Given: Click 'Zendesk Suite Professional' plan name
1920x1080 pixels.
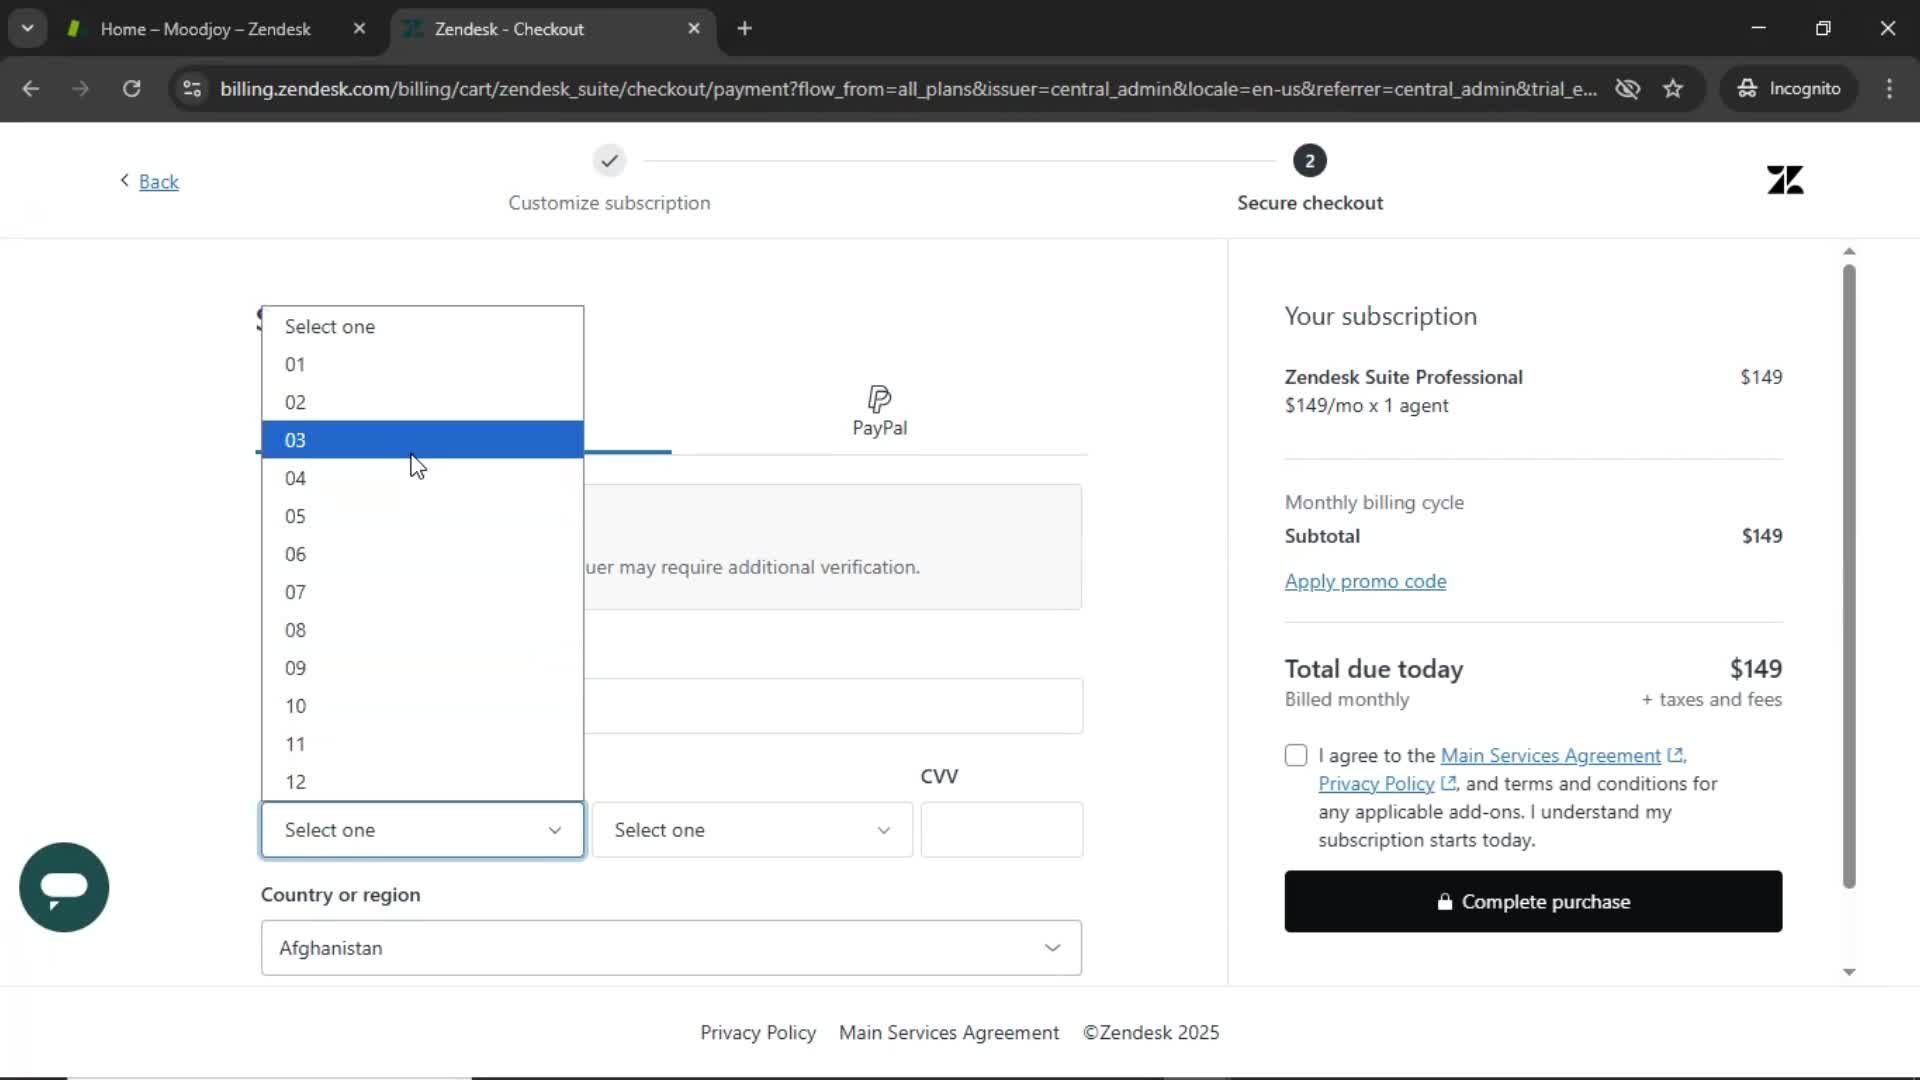Looking at the screenshot, I should tap(1403, 377).
